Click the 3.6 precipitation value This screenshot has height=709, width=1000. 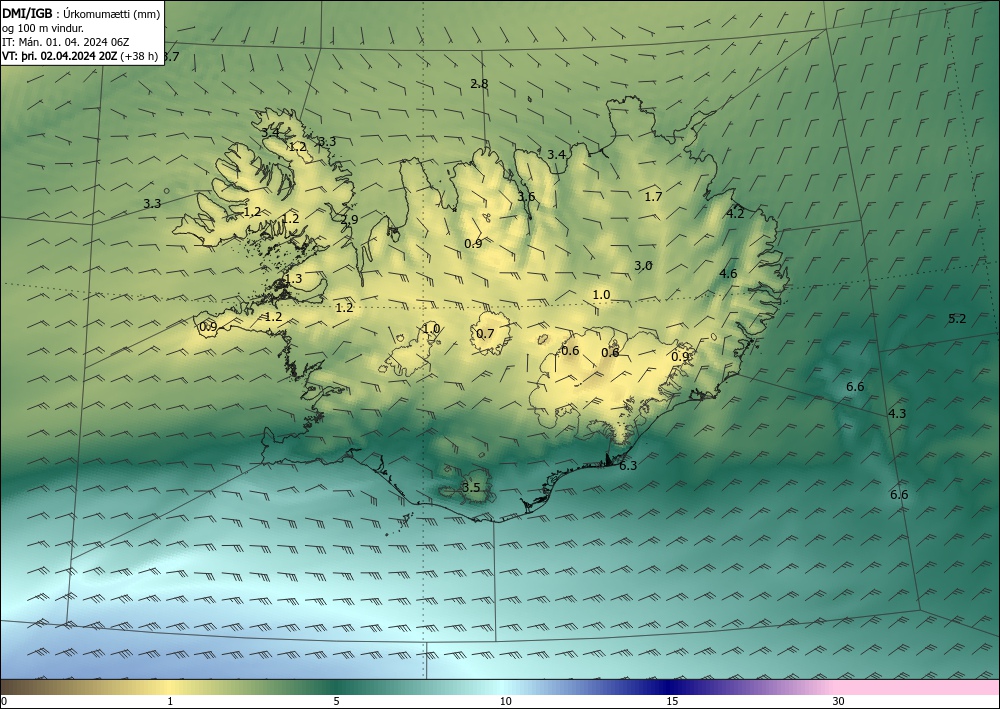(x=526, y=196)
